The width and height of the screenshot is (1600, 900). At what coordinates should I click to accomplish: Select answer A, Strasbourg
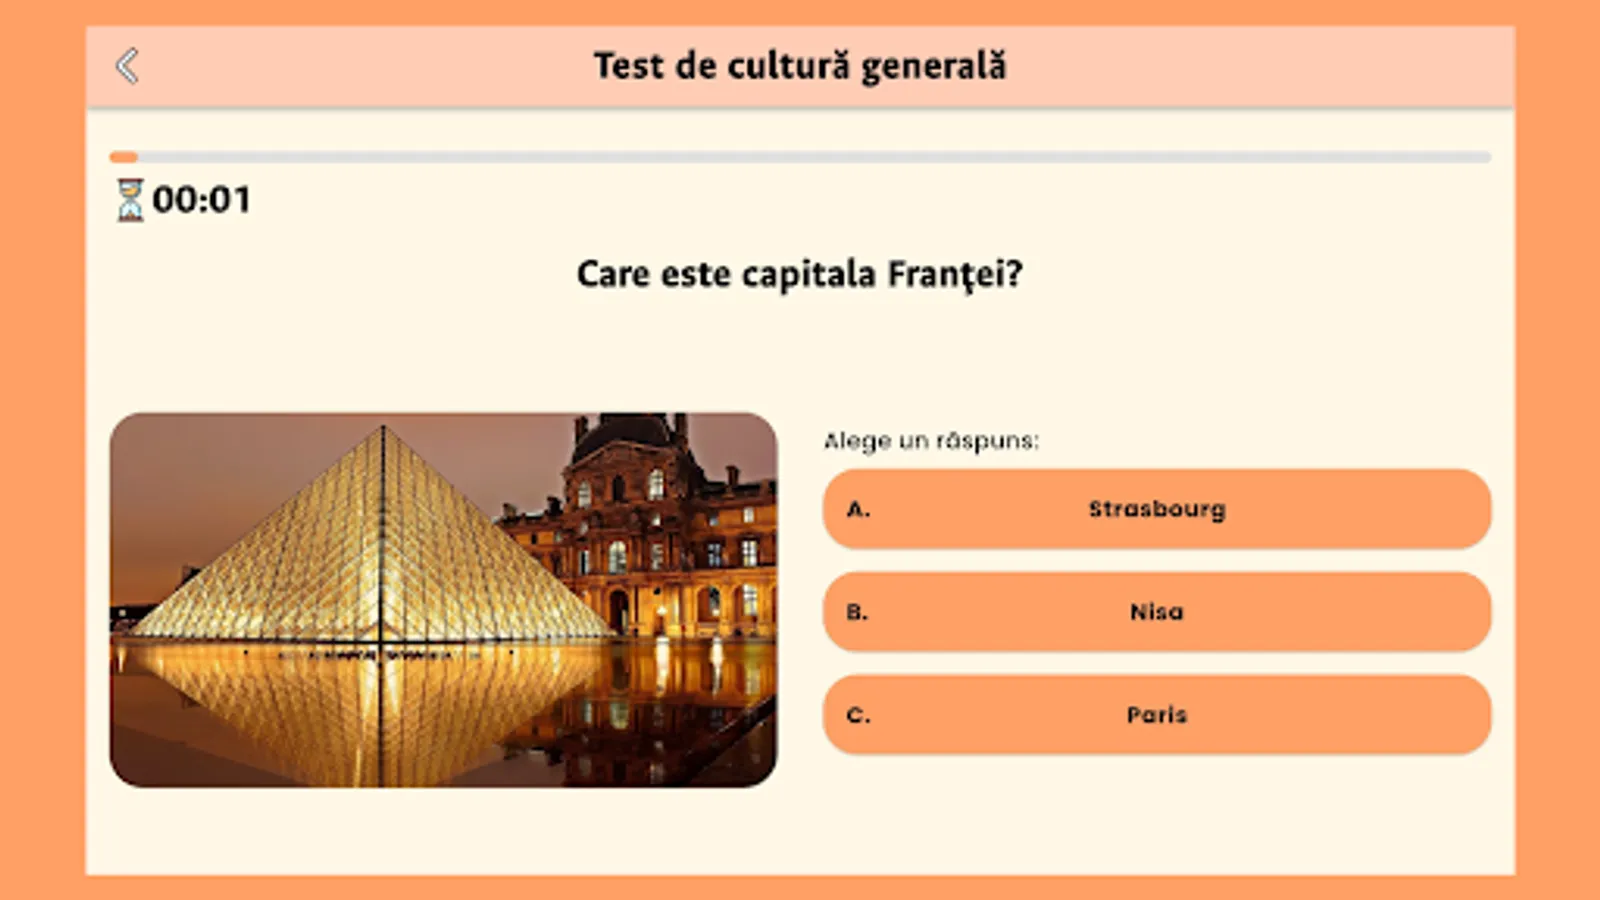(x=1157, y=508)
